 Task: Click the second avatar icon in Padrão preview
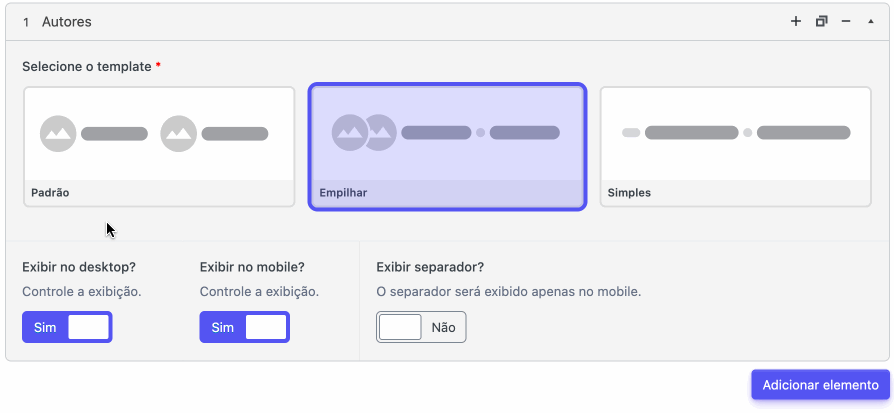pos(178,133)
